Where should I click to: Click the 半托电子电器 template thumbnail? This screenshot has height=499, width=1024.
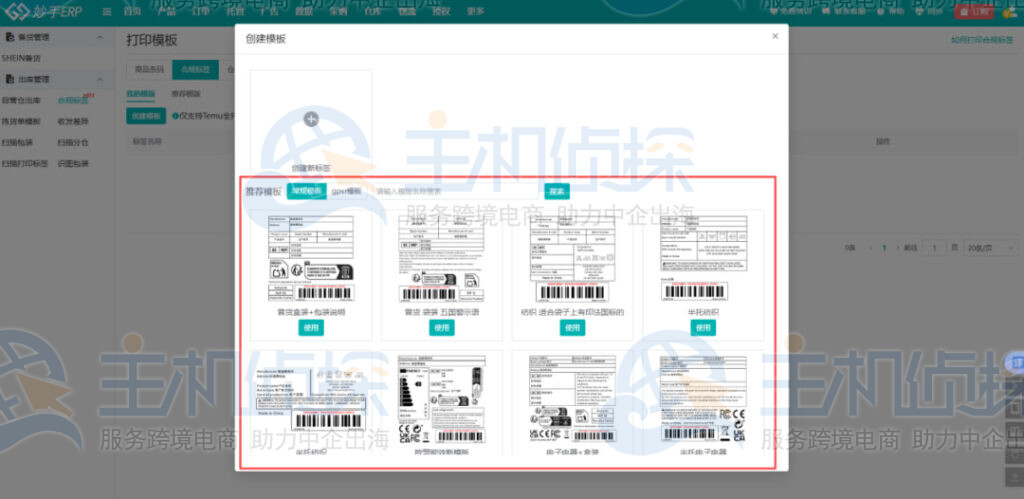(x=703, y=399)
